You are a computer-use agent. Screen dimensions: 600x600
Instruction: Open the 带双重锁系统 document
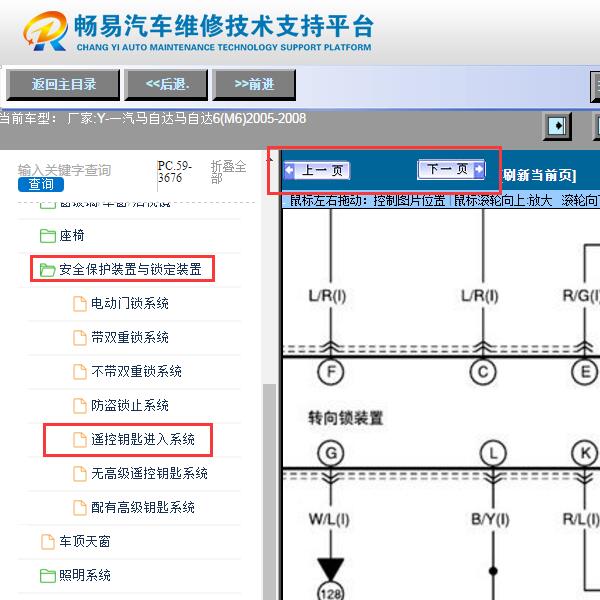tap(130, 338)
